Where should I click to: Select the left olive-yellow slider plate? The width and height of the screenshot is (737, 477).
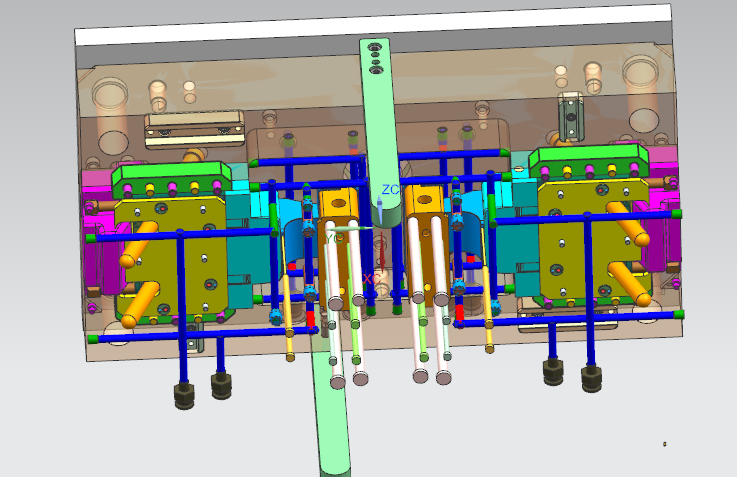click(172, 258)
